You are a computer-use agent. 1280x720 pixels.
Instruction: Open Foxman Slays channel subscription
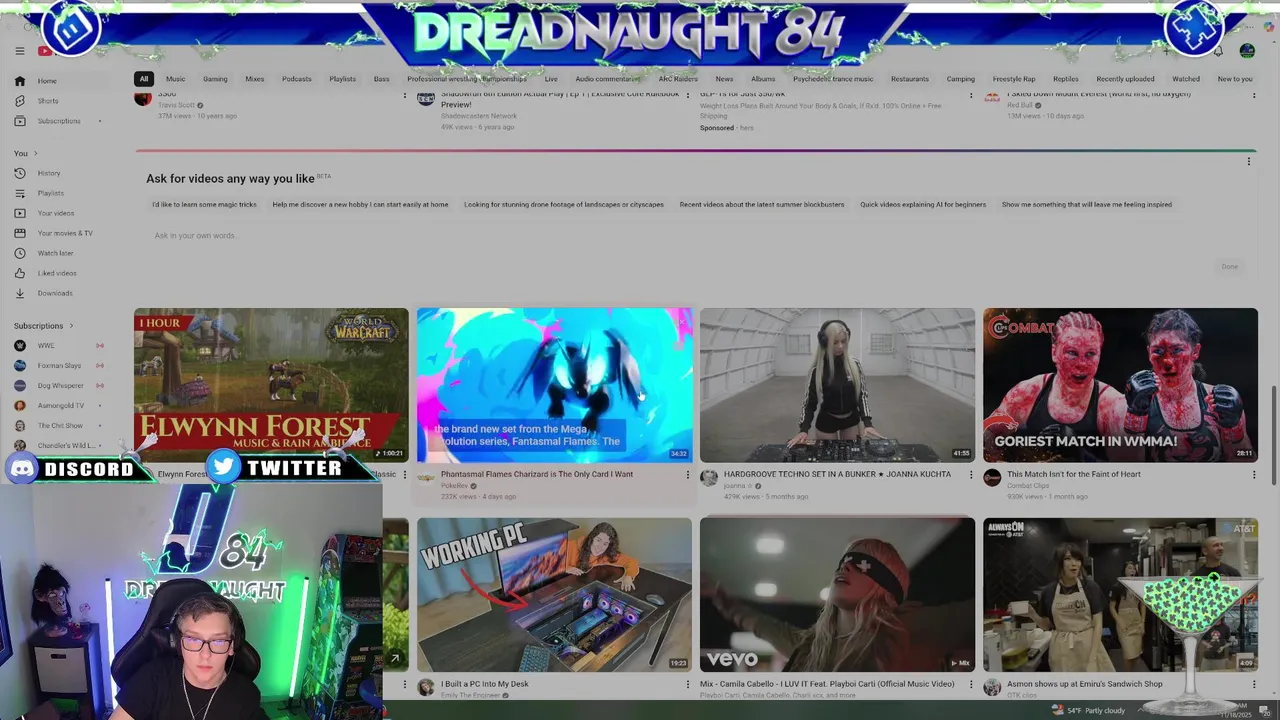tap(58, 366)
